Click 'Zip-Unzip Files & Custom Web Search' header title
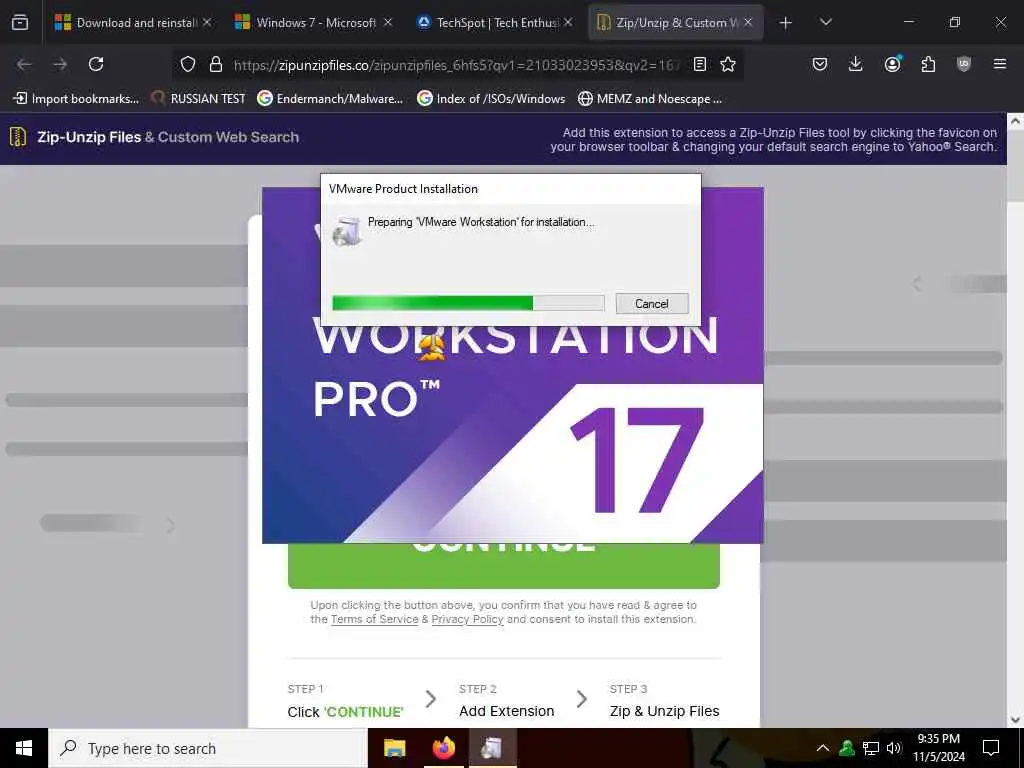Viewport: 1024px width, 768px height. (168, 137)
